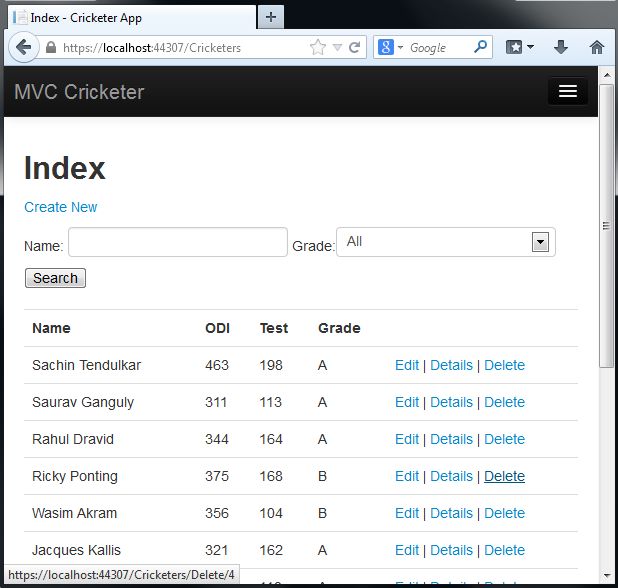Click the Search button
The width and height of the screenshot is (618, 588).
(x=55, y=278)
